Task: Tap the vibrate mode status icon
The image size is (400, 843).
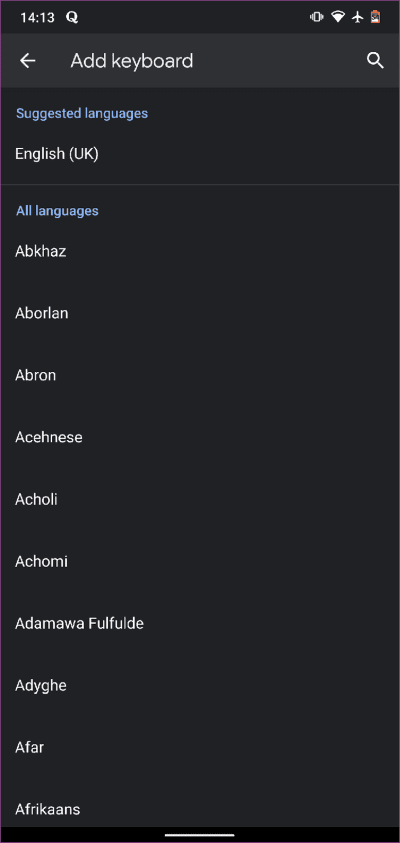Action: point(316,17)
